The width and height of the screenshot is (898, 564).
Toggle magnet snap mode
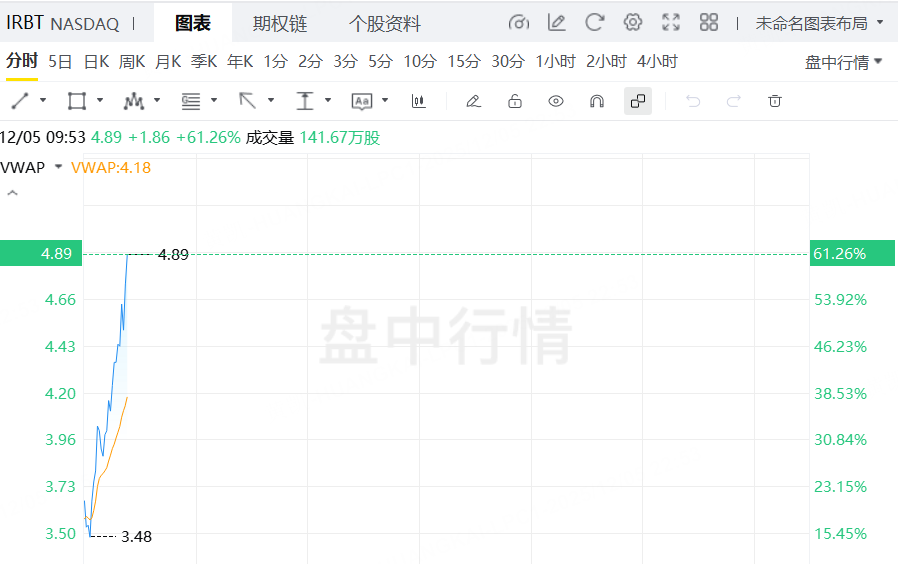597,101
